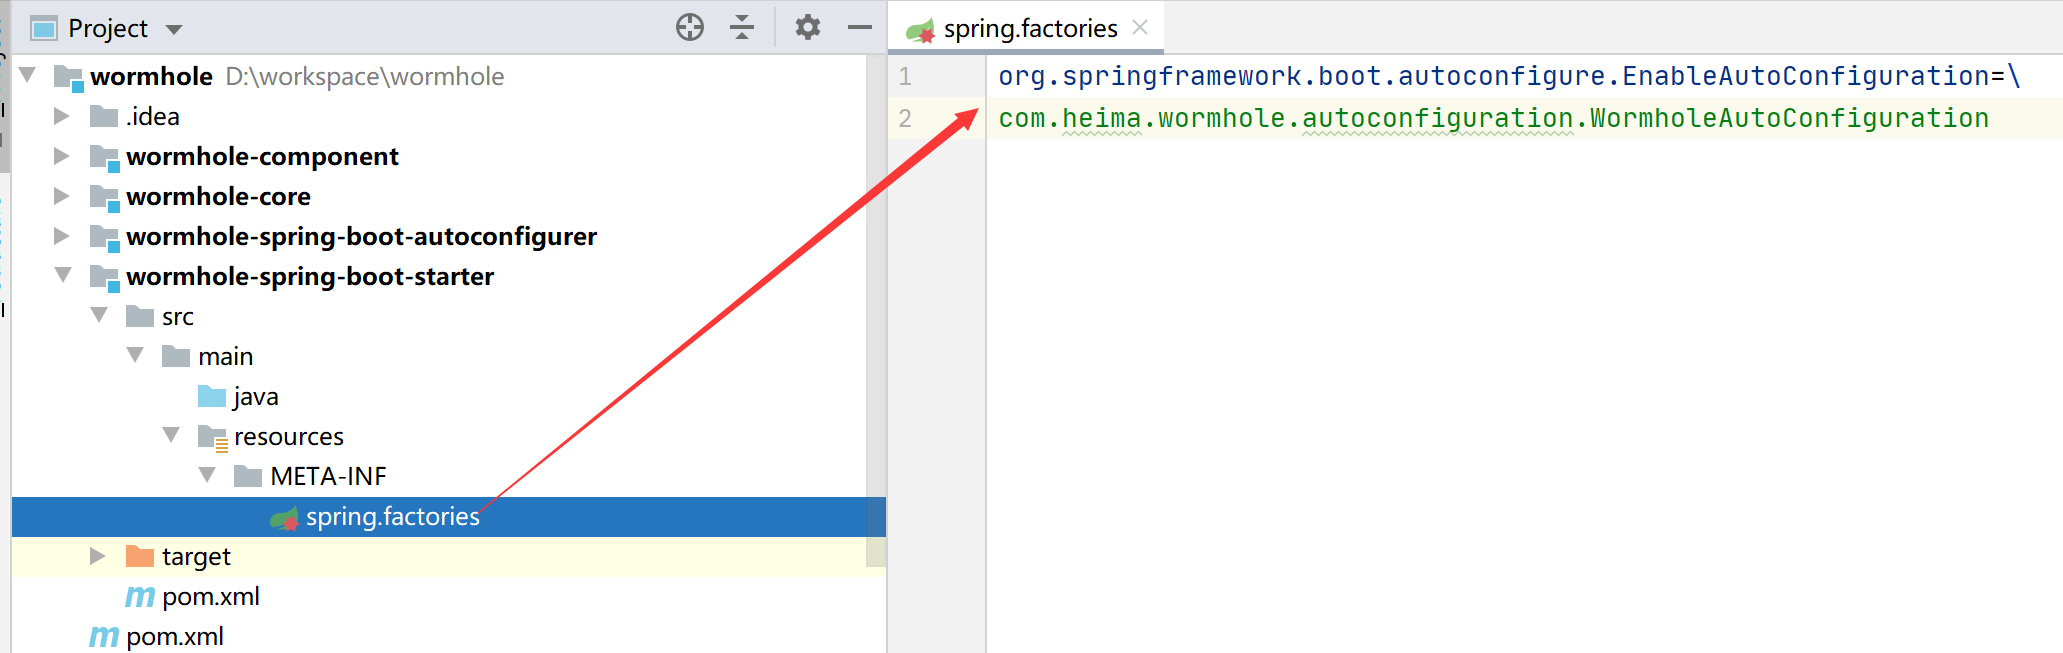
Task: Click the Maven icon beside root pom.xml
Action: tap(103, 636)
